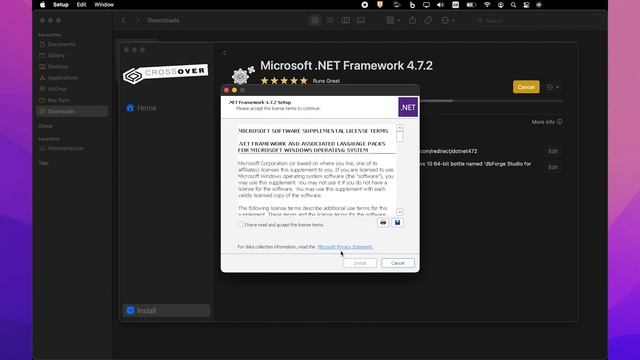Image resolution: width=640 pixels, height=360 pixels.
Task: Cancel the CrossOver installation with yellow button
Action: coord(526,87)
